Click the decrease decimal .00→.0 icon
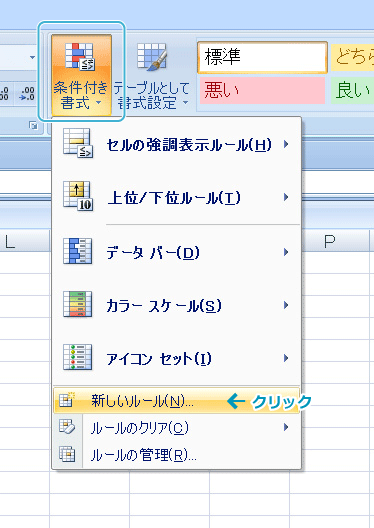The image size is (374, 528). pos(27,93)
